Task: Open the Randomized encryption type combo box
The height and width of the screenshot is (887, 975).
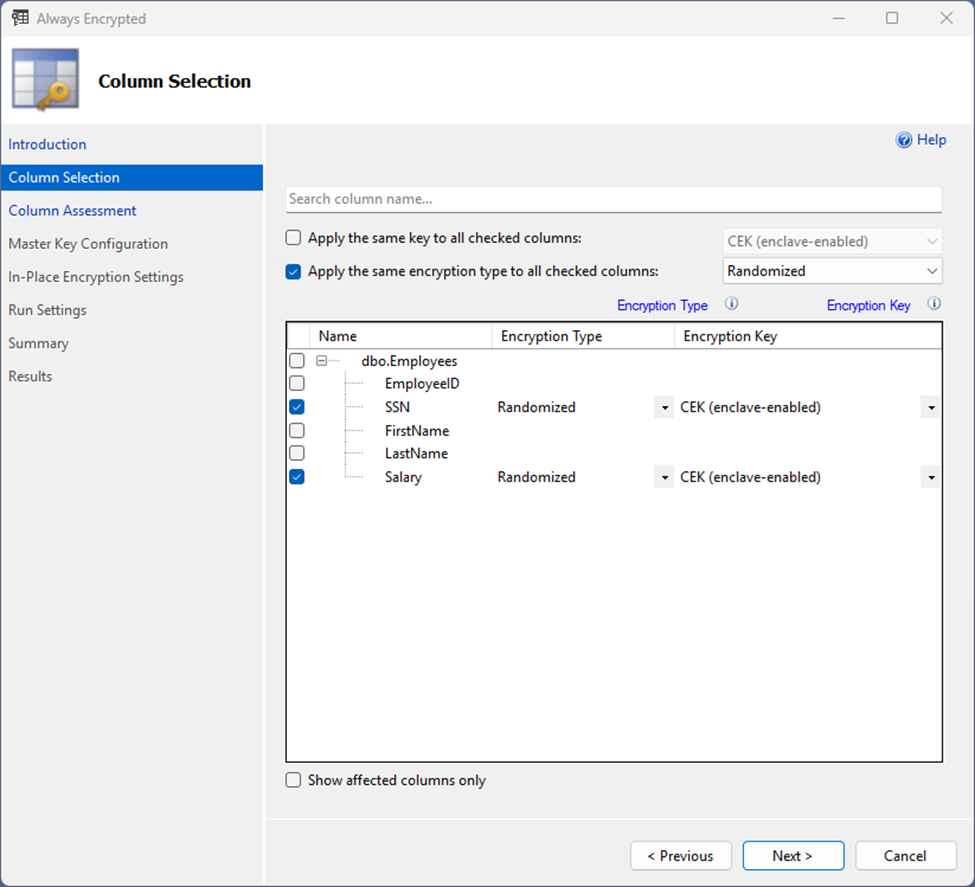Action: pyautogui.click(x=832, y=271)
